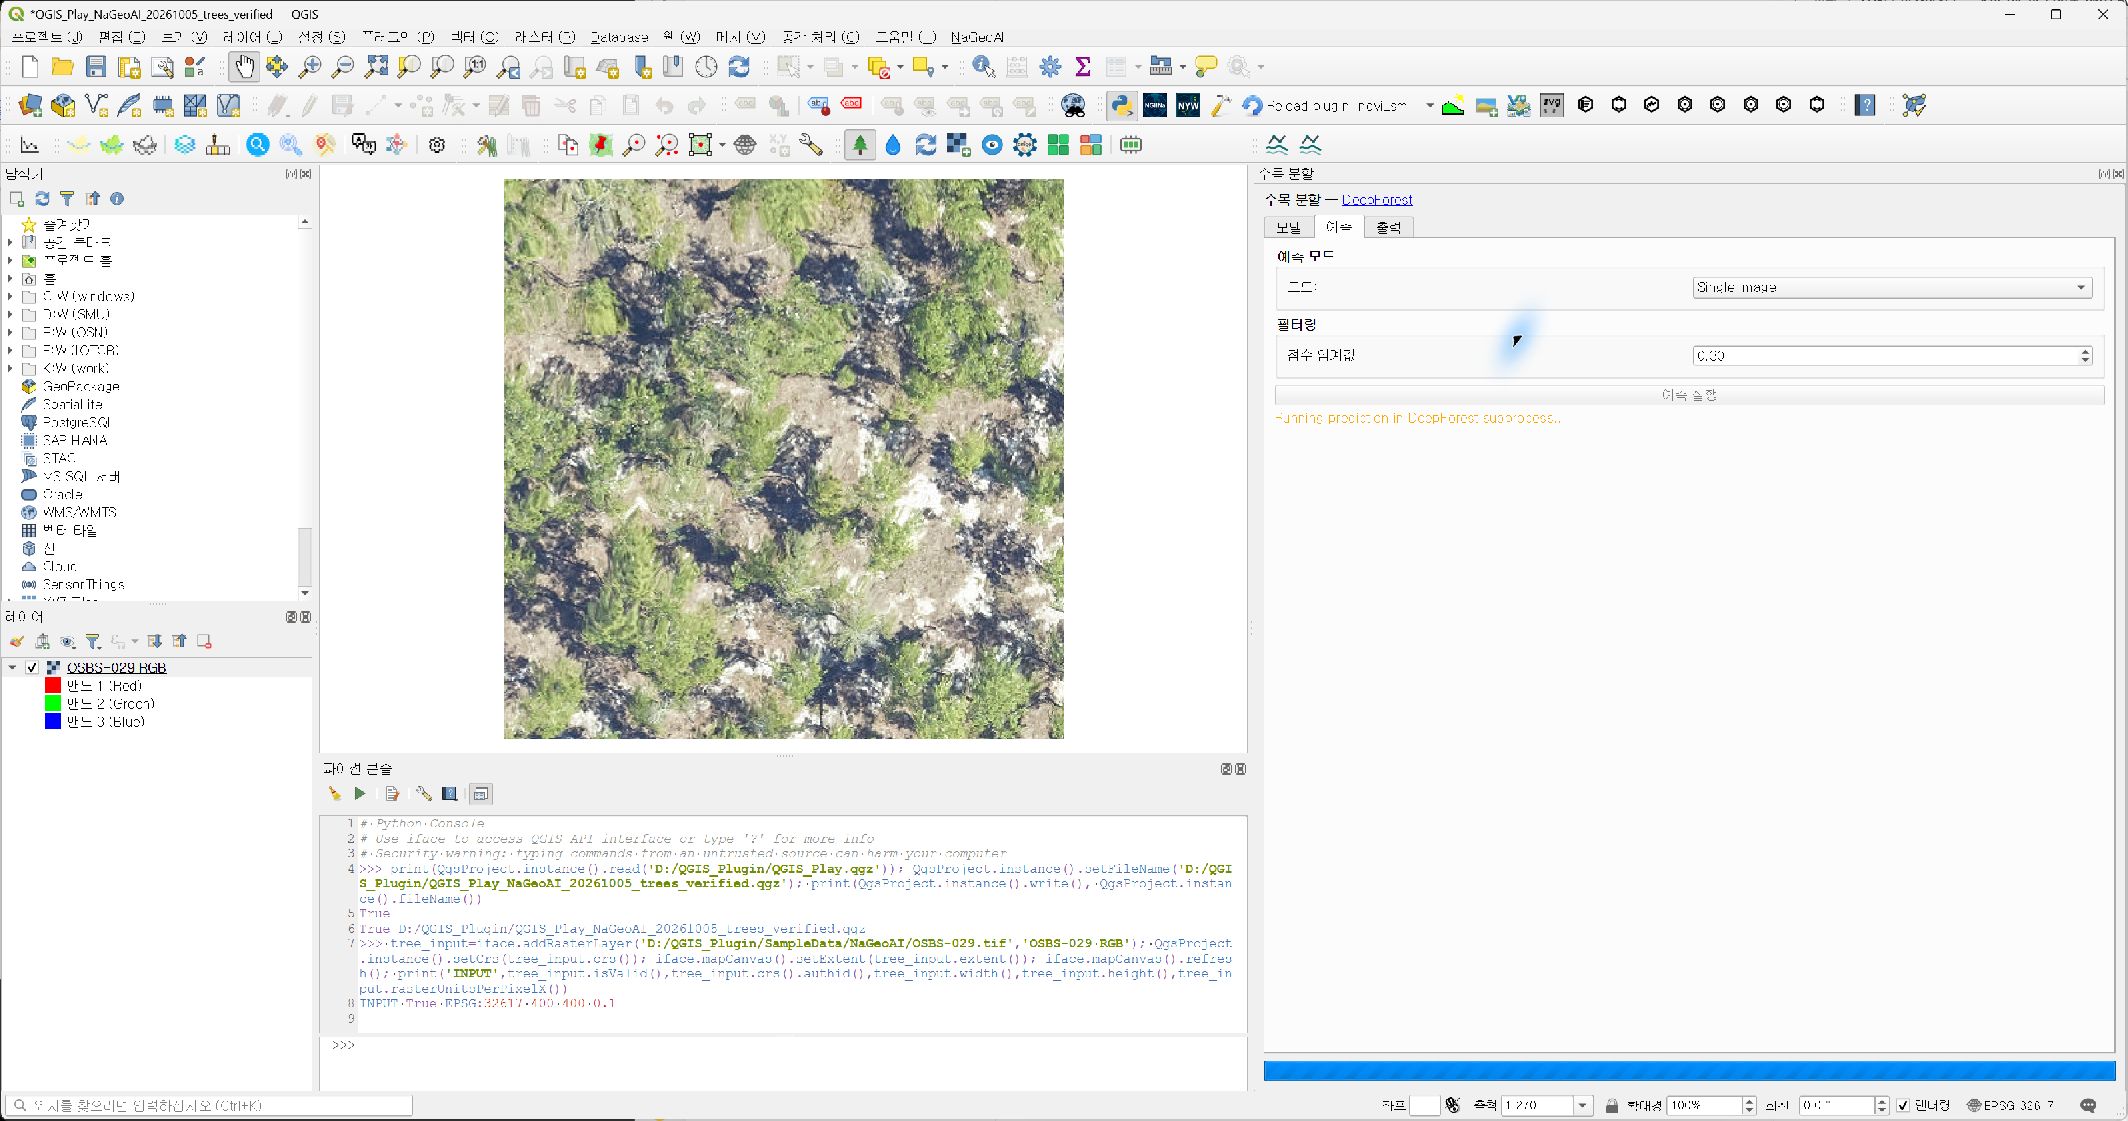Open the NaGeoAI menu

pos(976,37)
